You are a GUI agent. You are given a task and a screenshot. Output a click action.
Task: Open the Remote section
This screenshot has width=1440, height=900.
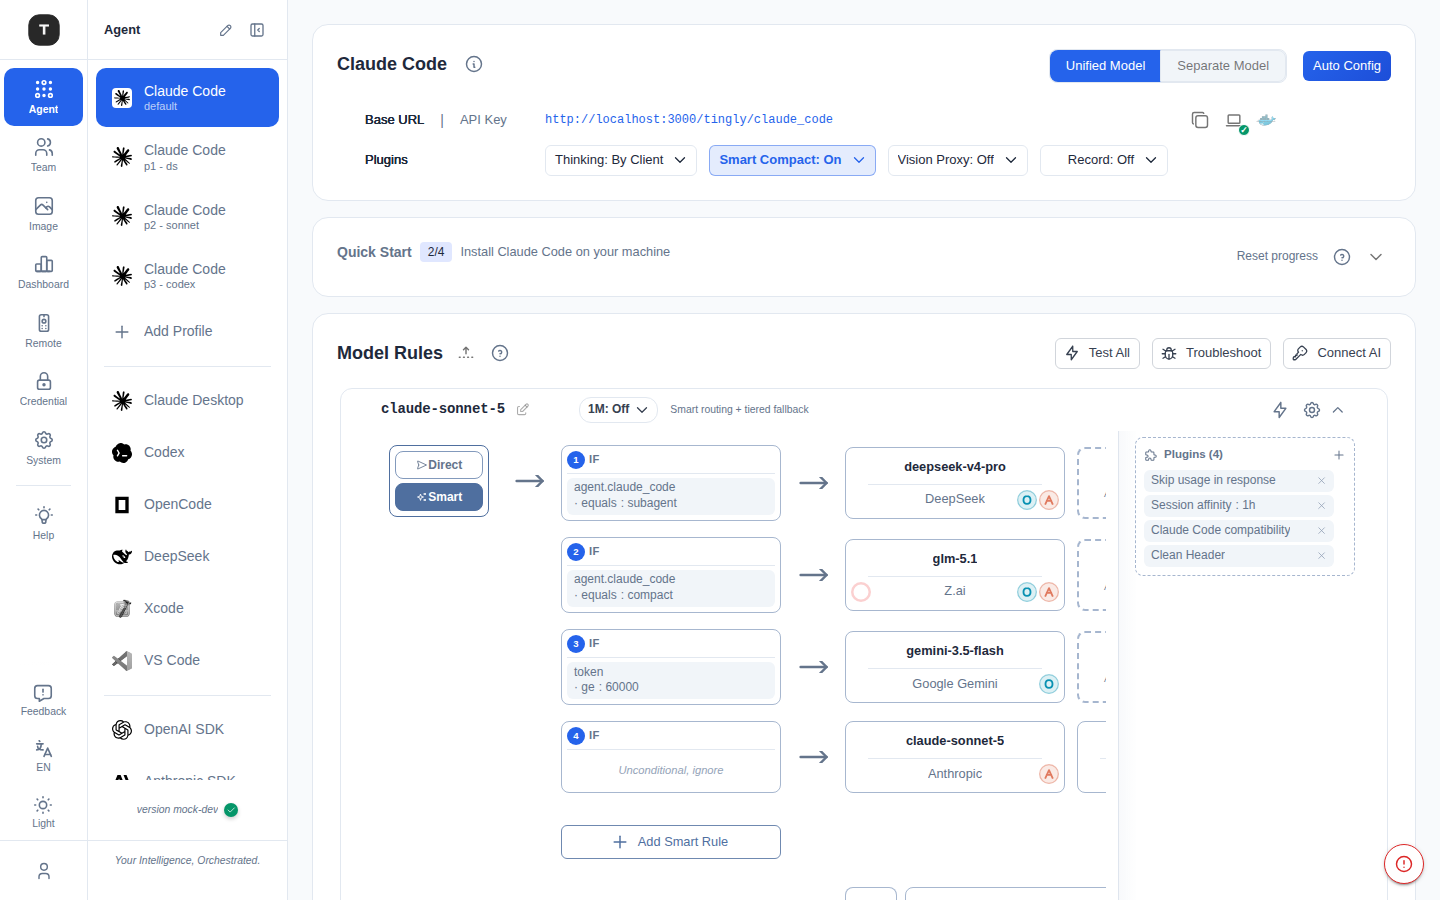43,331
